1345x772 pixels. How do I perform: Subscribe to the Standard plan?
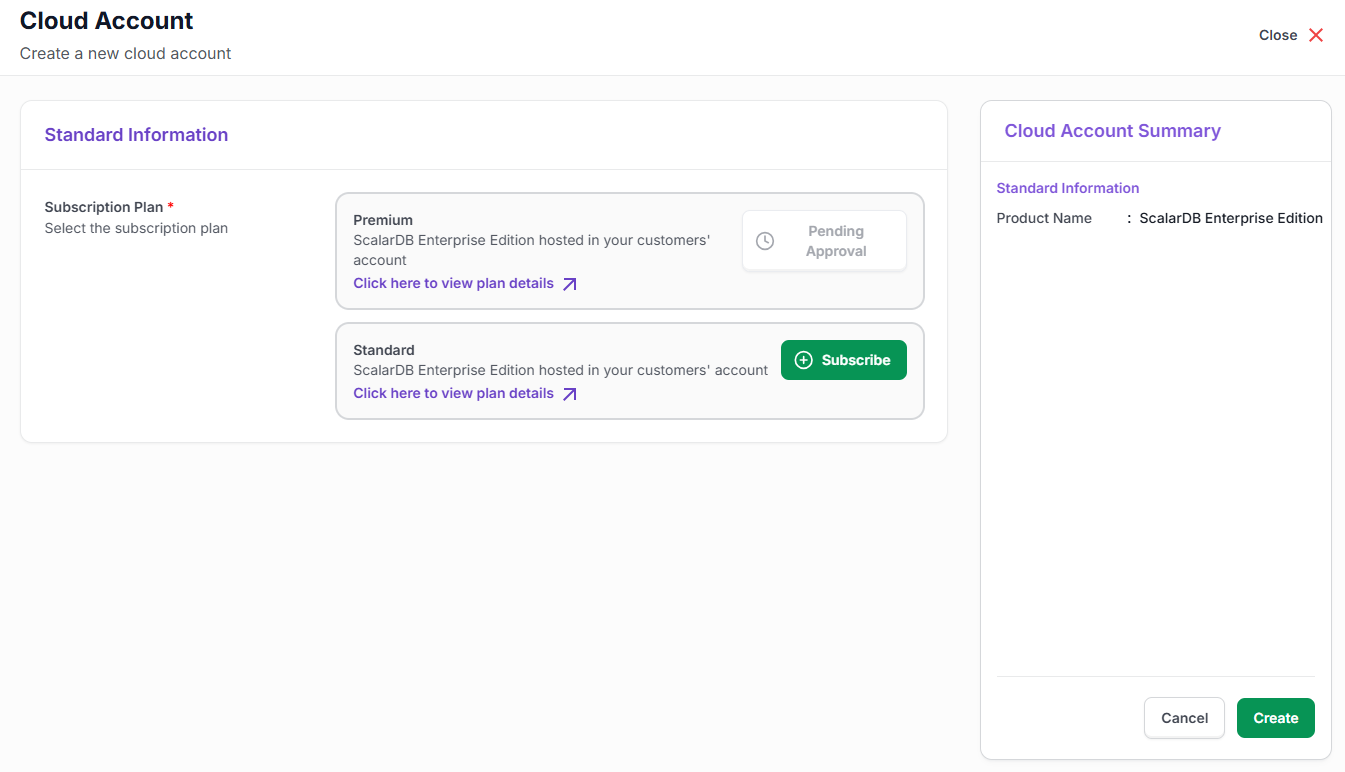[x=844, y=359]
